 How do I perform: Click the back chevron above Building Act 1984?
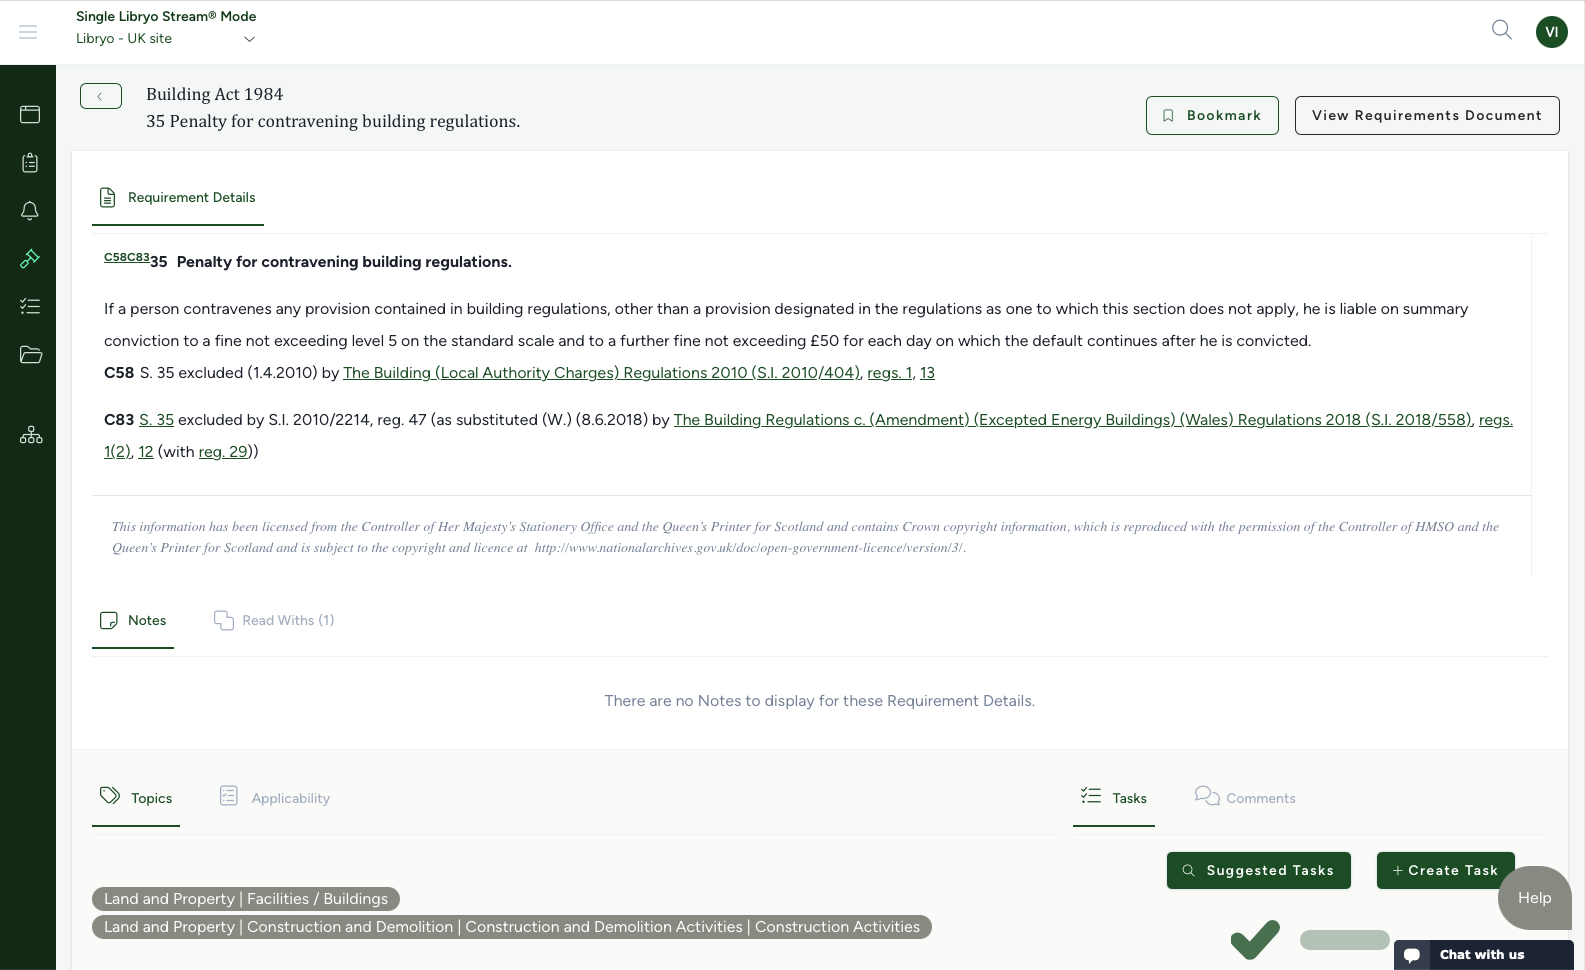click(x=100, y=96)
